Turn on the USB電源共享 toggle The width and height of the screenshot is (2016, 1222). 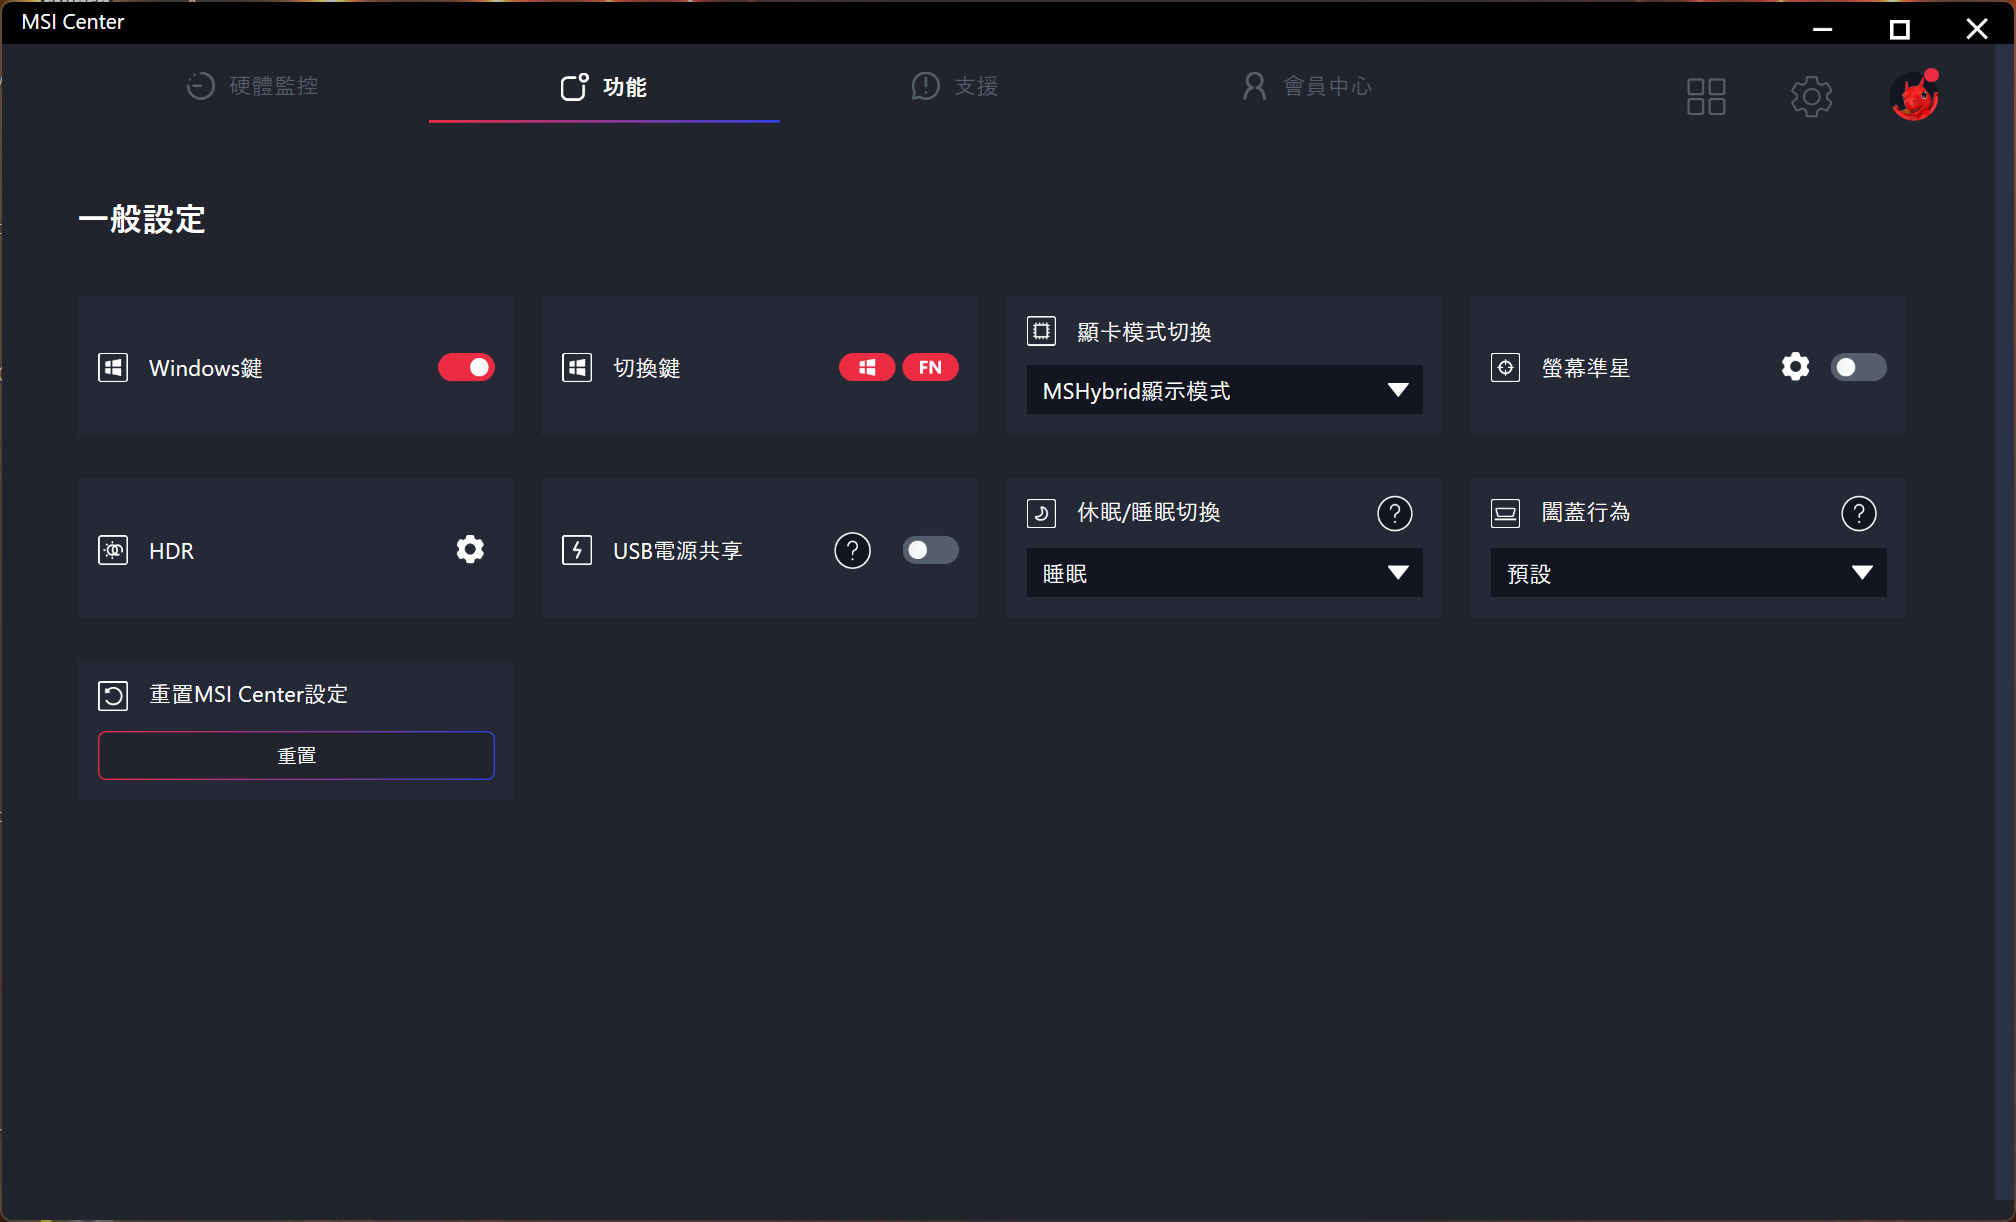(x=930, y=550)
